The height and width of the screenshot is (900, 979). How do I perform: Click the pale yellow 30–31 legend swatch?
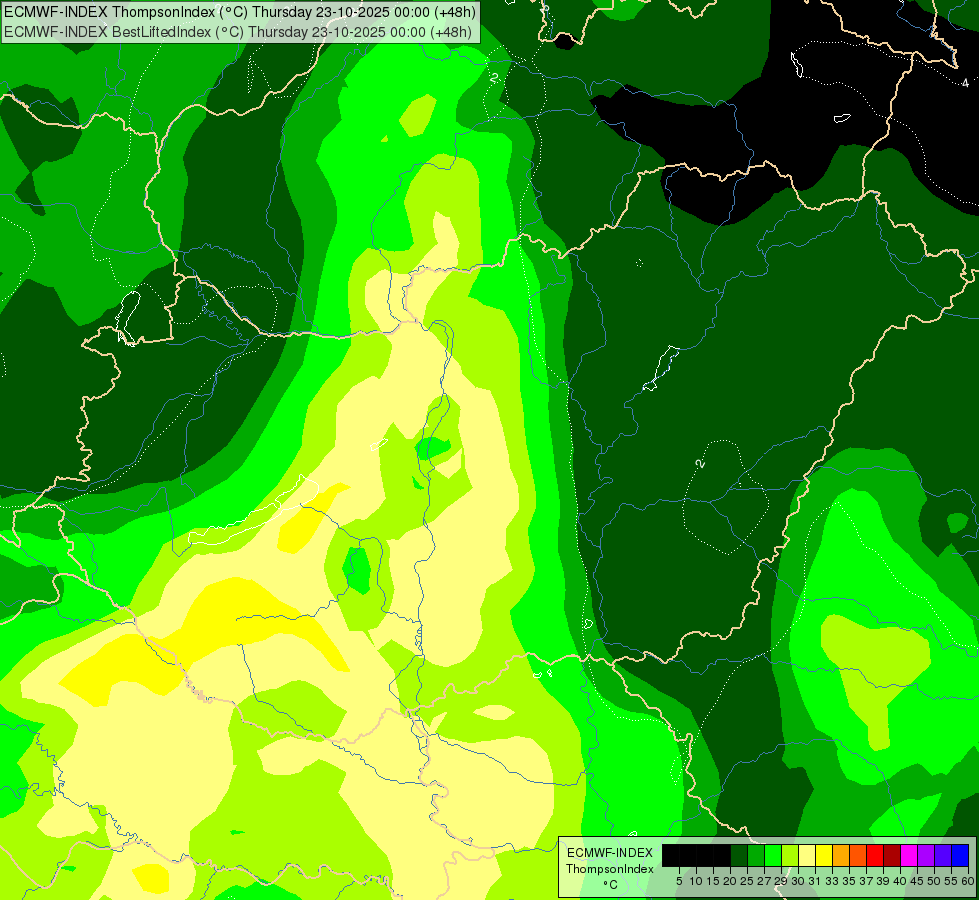click(807, 856)
